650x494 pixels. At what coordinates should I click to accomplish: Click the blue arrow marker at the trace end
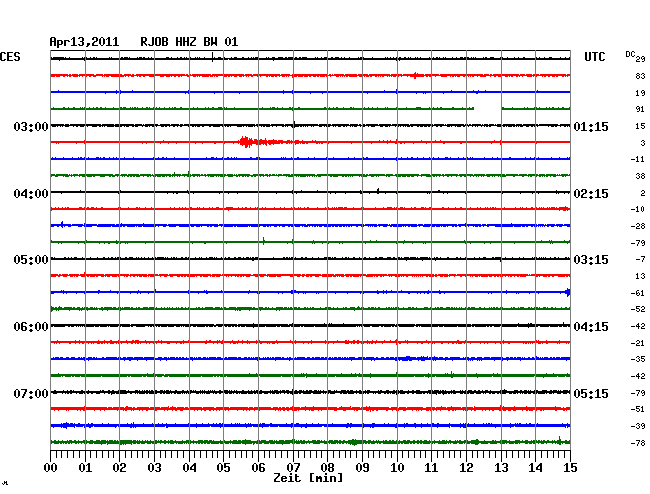568,293
